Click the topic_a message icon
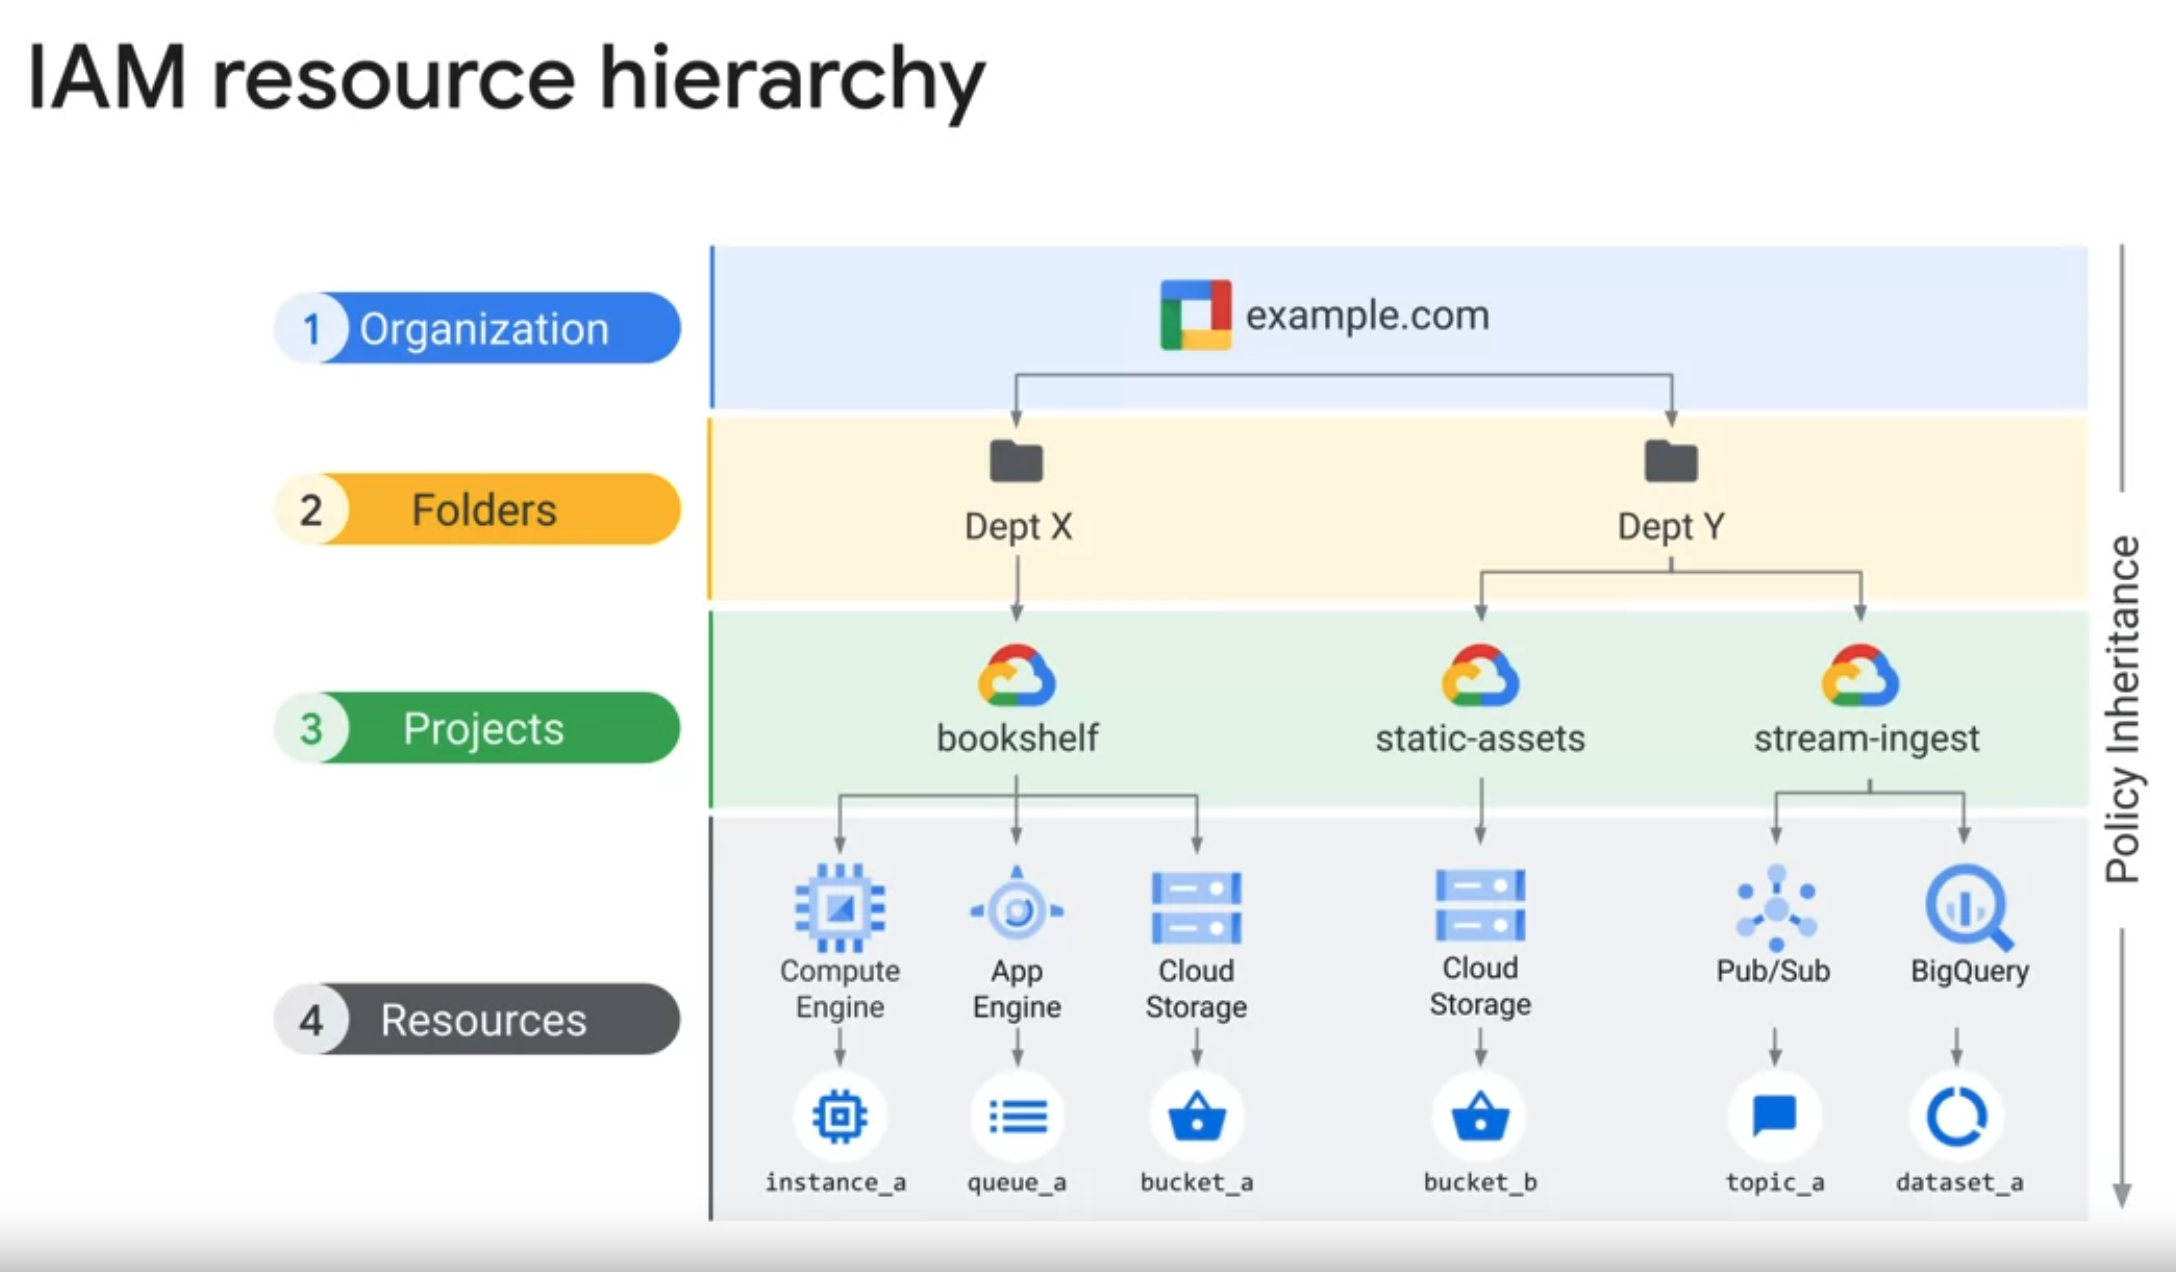 click(1775, 1116)
